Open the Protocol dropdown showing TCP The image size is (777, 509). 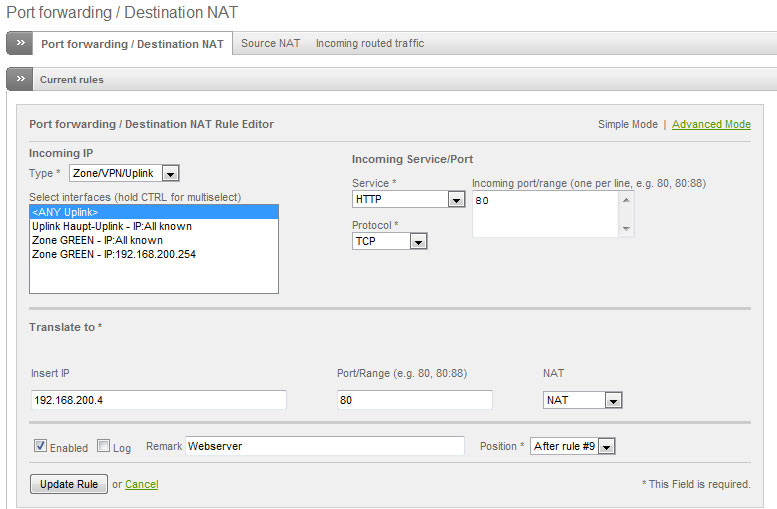point(418,241)
